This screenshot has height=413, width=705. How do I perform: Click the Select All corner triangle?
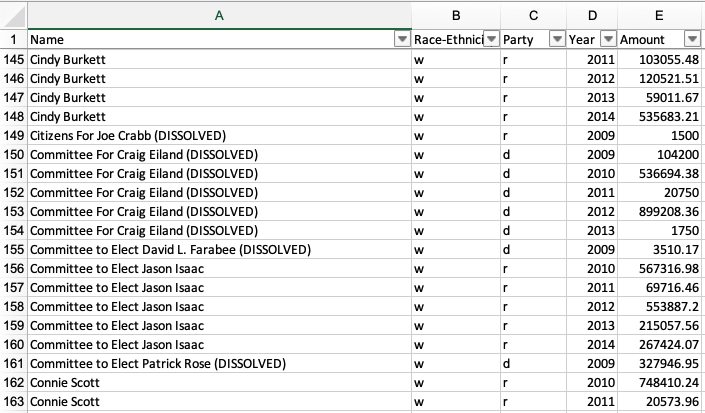13,16
